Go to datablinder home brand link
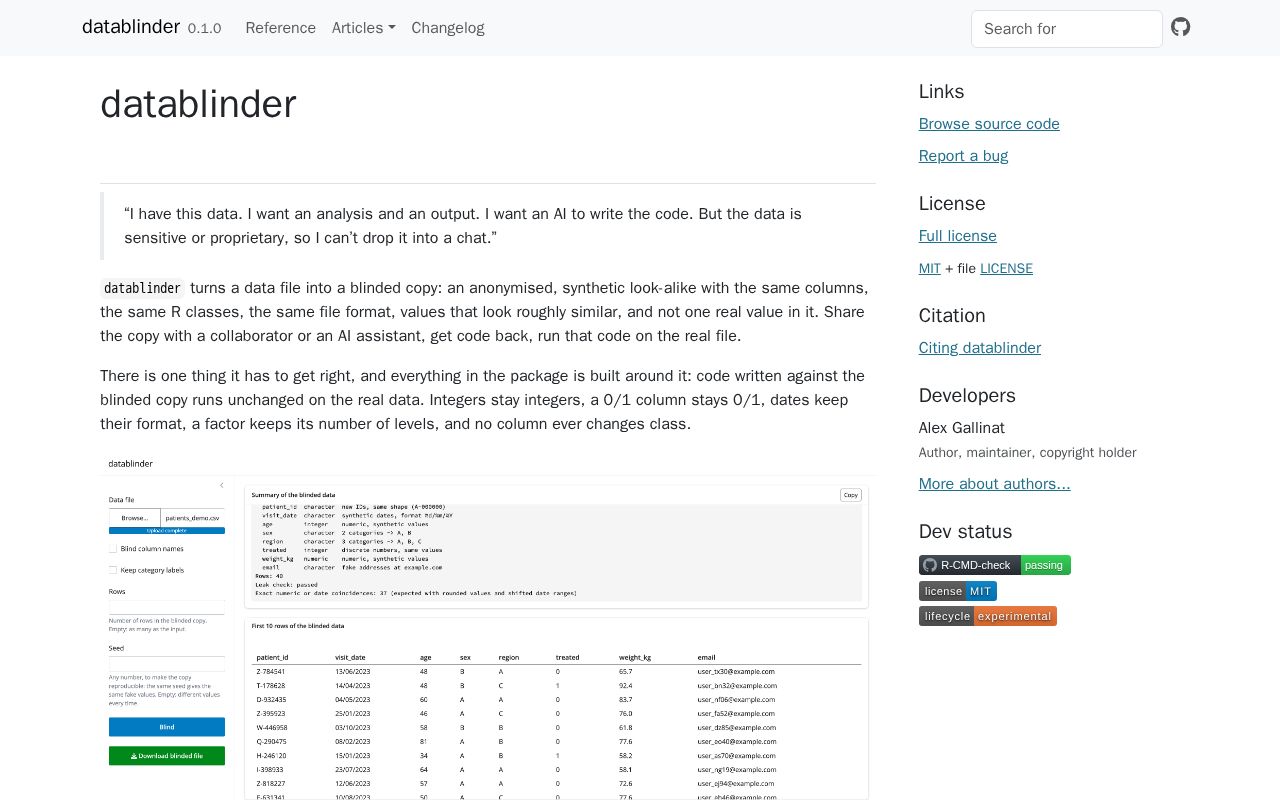1280x800 pixels. click(131, 27)
